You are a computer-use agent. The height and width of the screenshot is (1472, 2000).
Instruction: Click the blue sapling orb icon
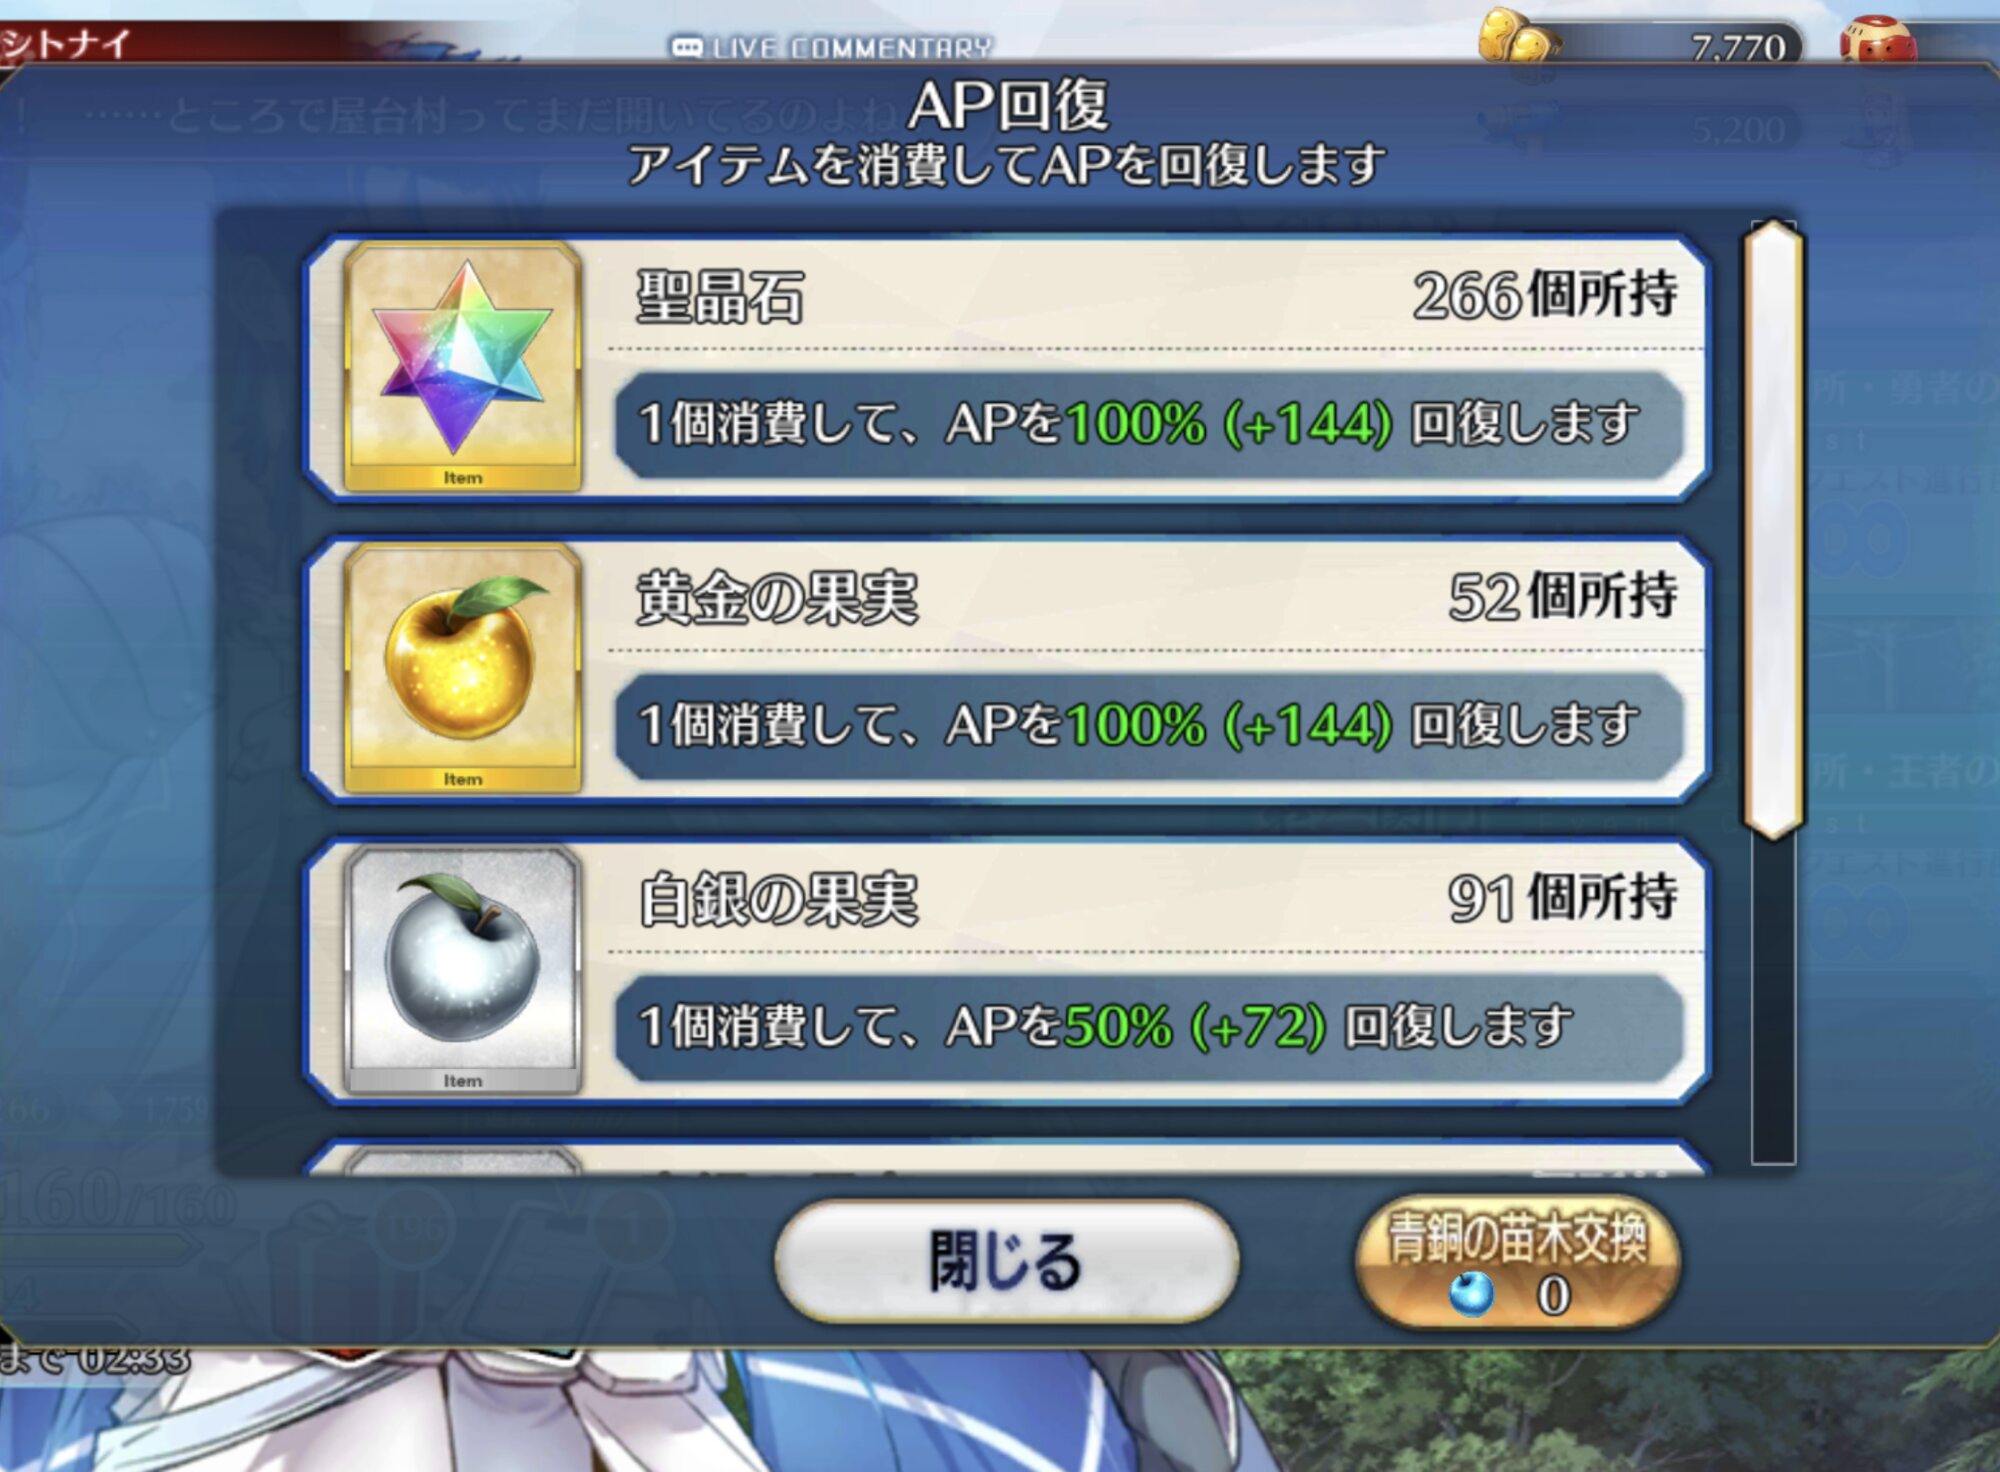[x=1471, y=1294]
